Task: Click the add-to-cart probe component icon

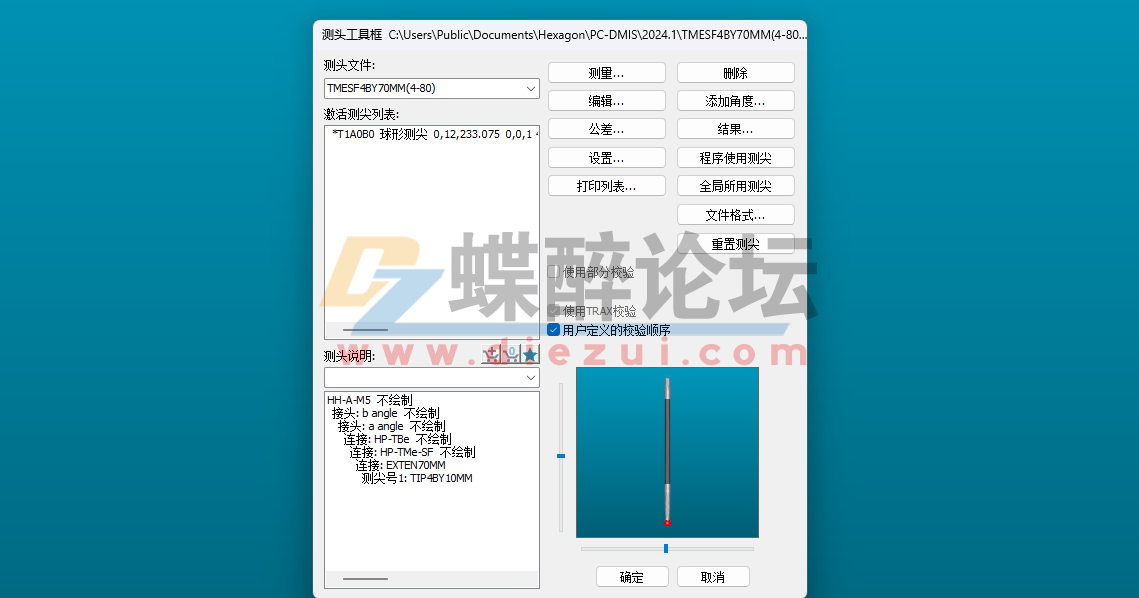Action: [490, 354]
